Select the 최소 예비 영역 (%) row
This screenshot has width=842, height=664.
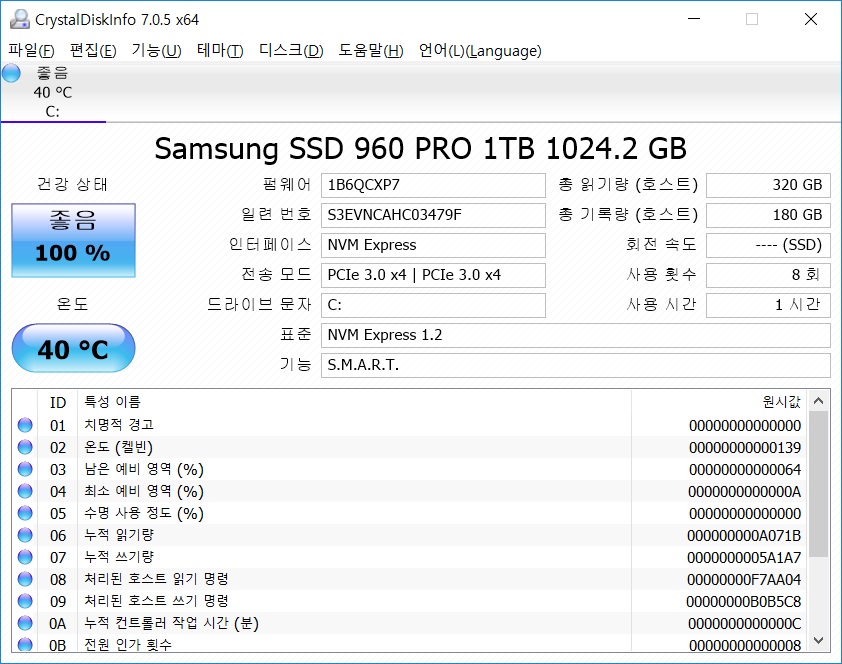tap(410, 491)
